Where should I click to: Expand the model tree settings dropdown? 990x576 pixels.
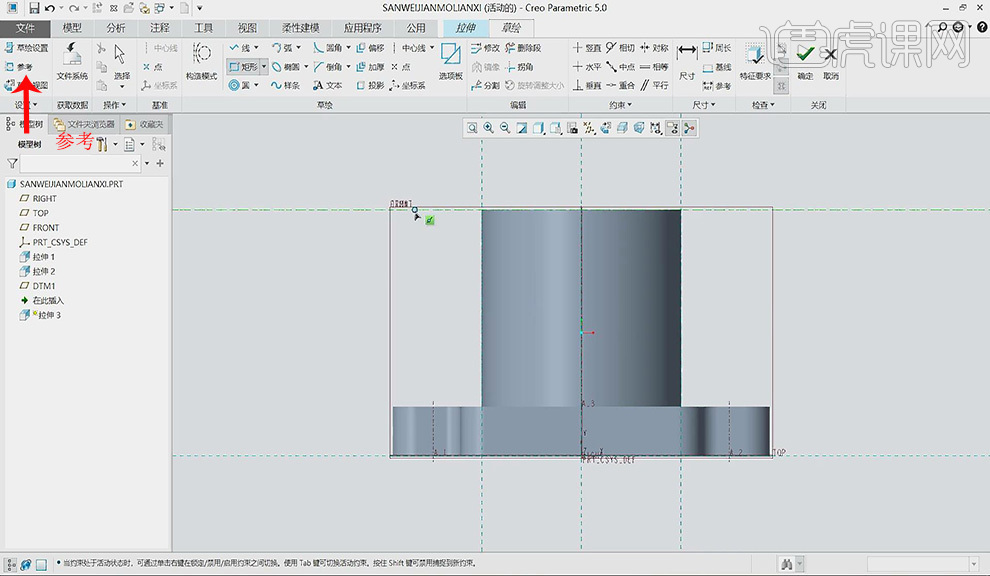click(115, 145)
